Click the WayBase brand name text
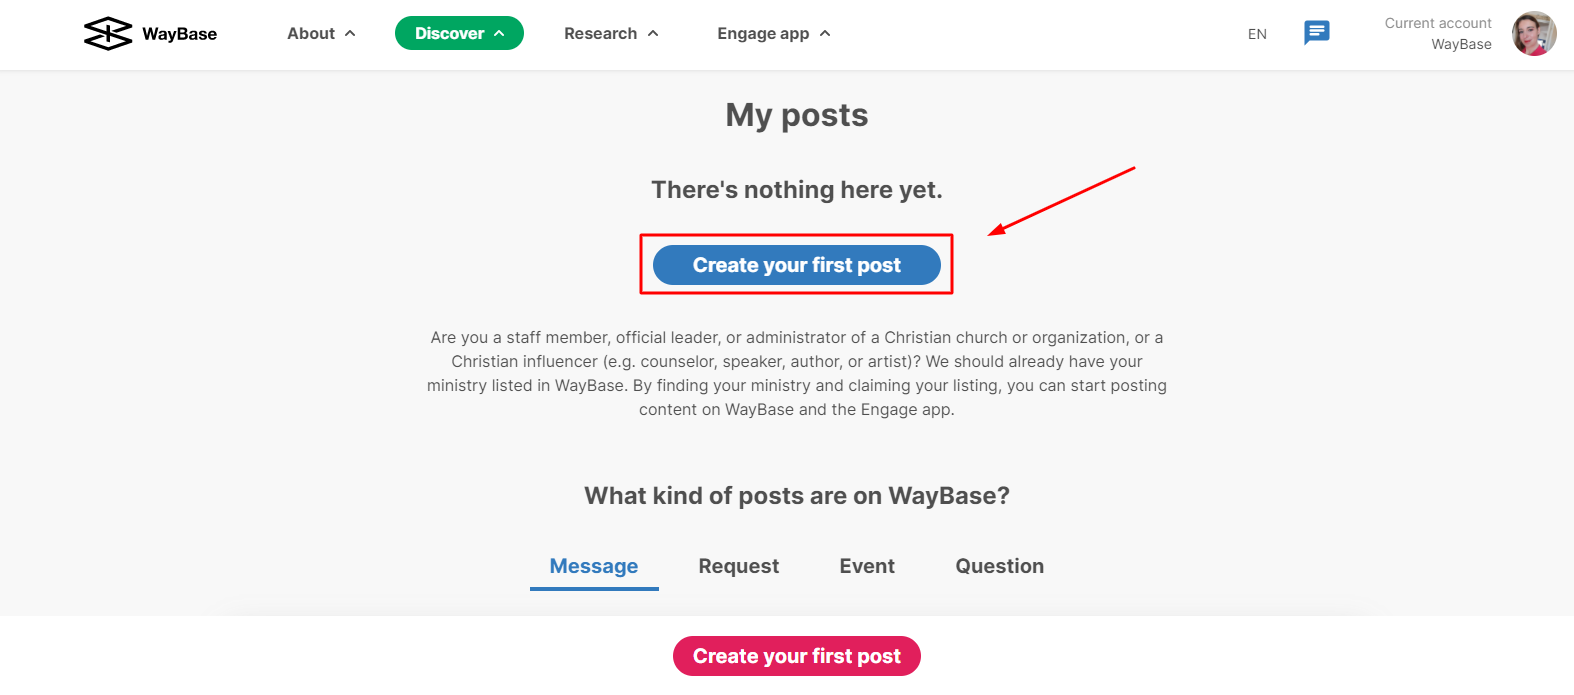This screenshot has height=695, width=1574. click(180, 34)
